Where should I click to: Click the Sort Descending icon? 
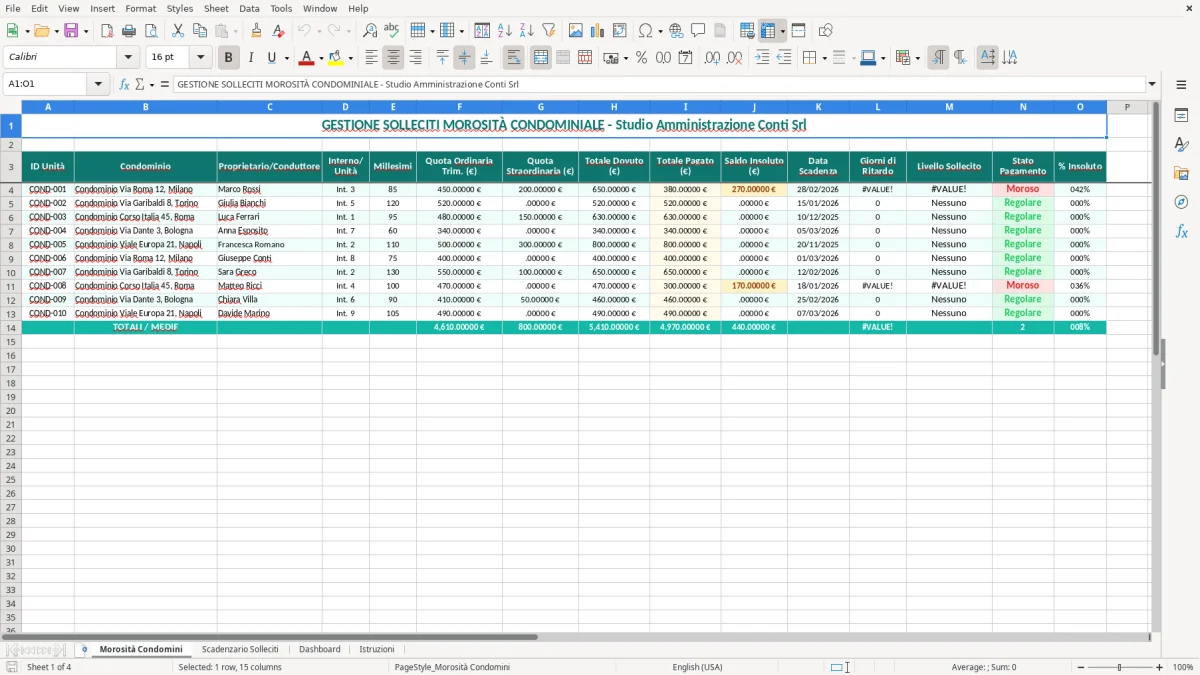526,31
